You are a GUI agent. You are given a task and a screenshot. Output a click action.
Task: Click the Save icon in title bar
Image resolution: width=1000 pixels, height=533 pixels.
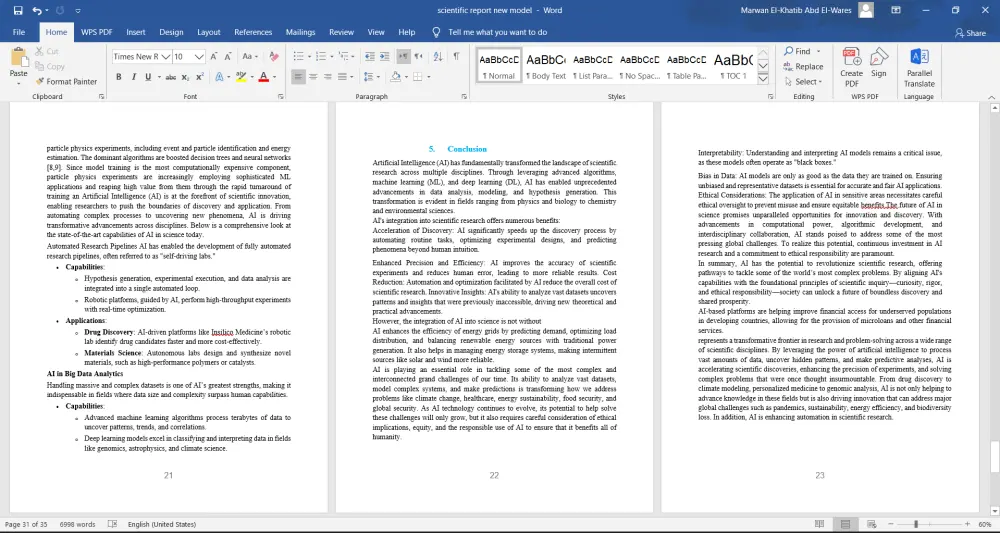[17, 10]
